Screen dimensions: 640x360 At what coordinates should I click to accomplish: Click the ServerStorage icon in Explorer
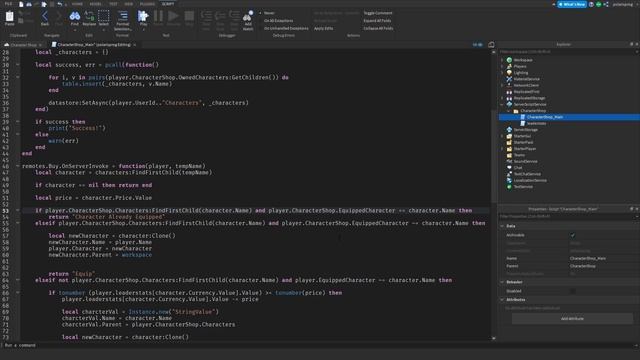pos(509,129)
